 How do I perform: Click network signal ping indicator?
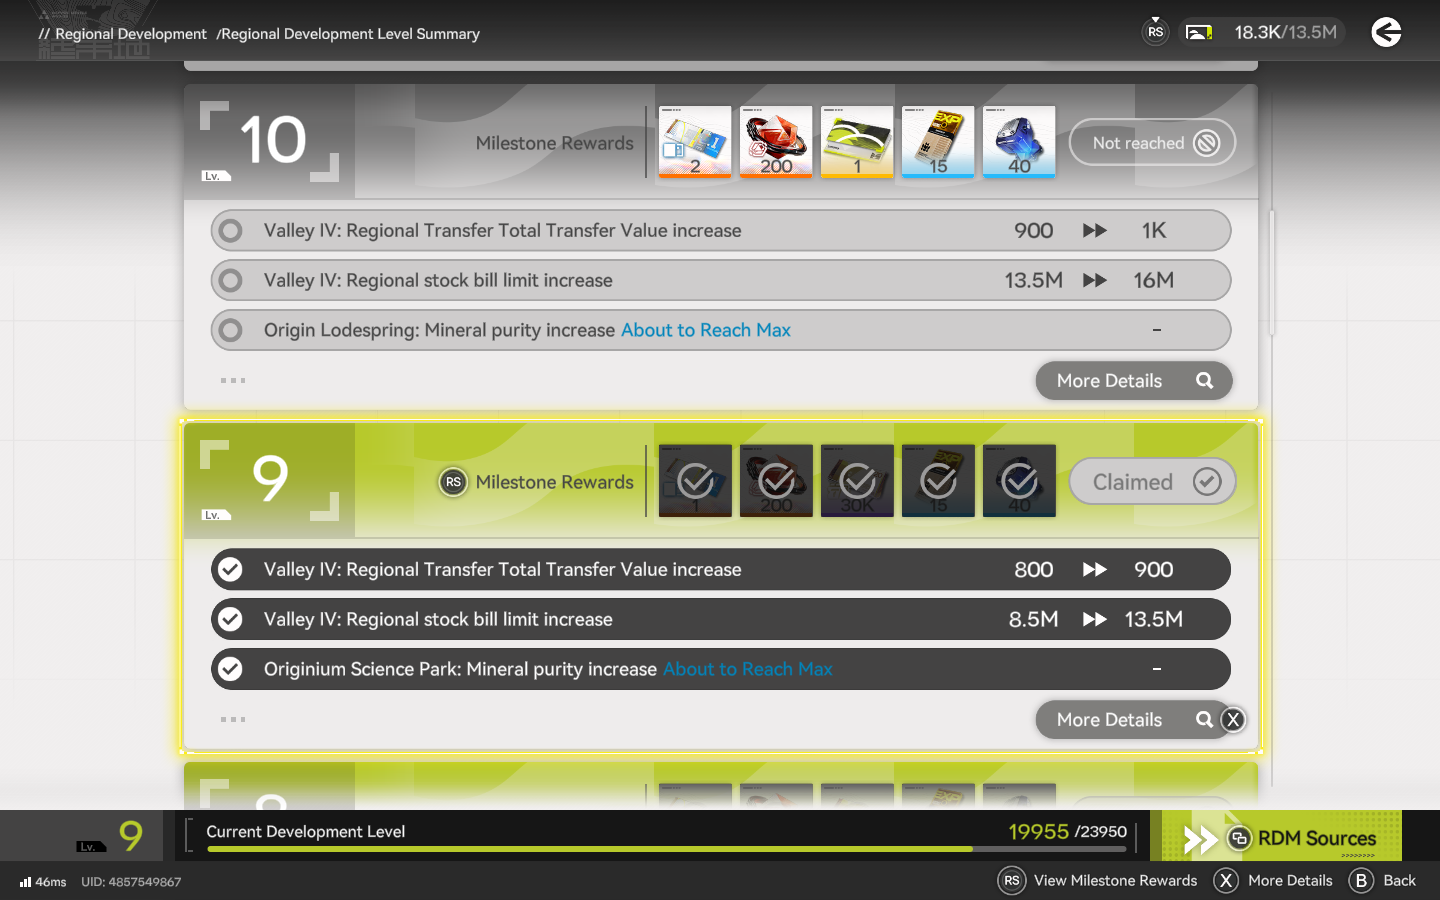coord(43,882)
